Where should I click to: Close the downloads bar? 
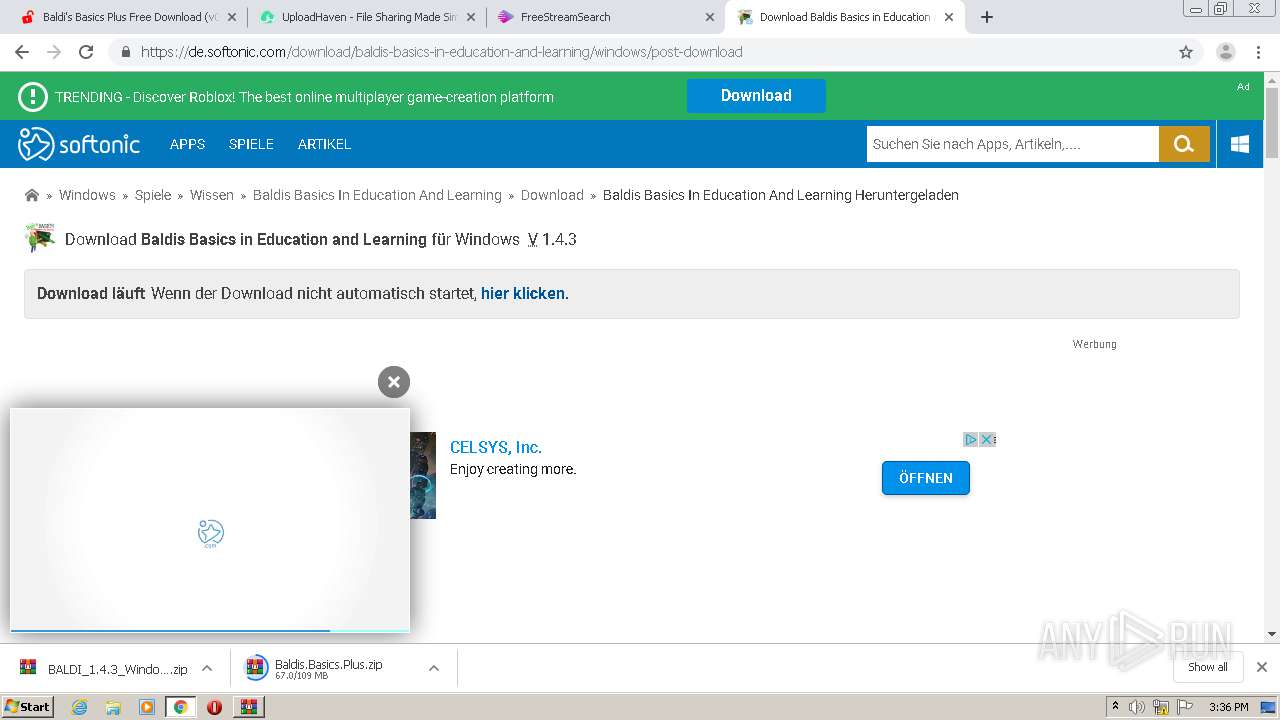[1262, 667]
